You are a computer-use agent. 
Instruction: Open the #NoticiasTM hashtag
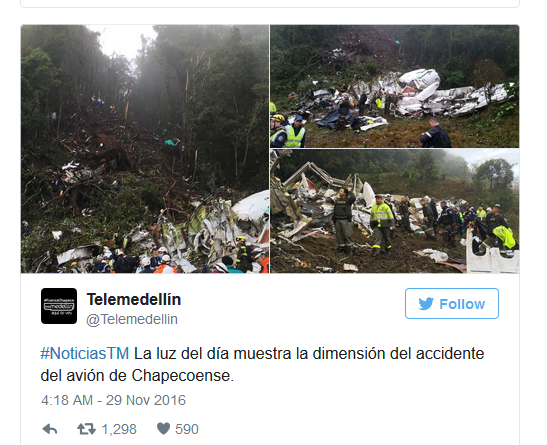pyautogui.click(x=85, y=353)
